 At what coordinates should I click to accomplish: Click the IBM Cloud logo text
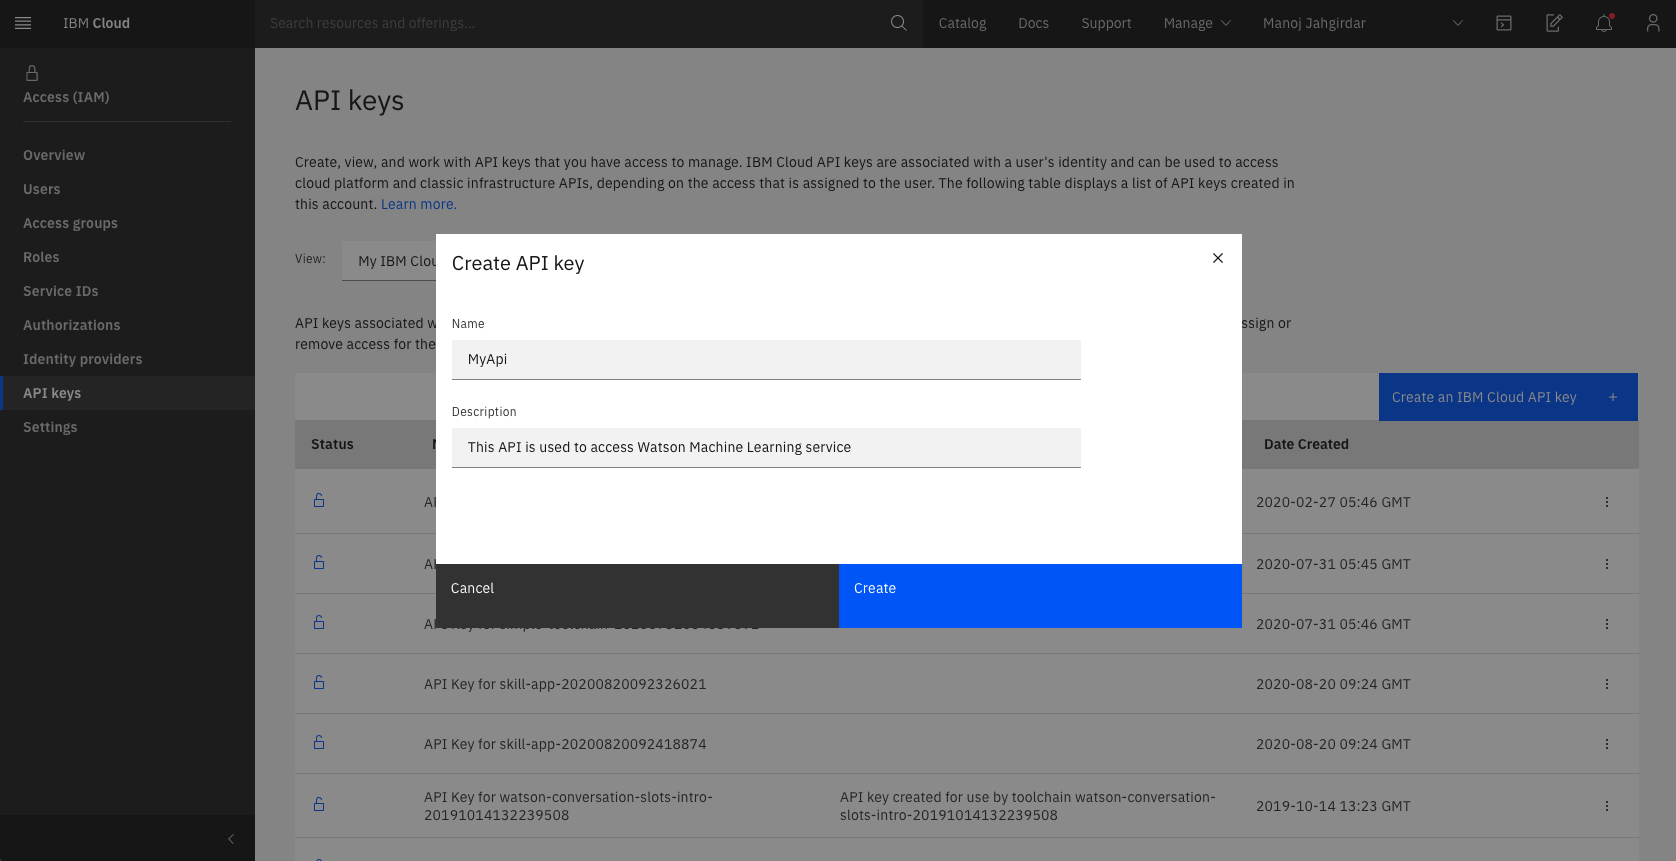click(x=96, y=23)
